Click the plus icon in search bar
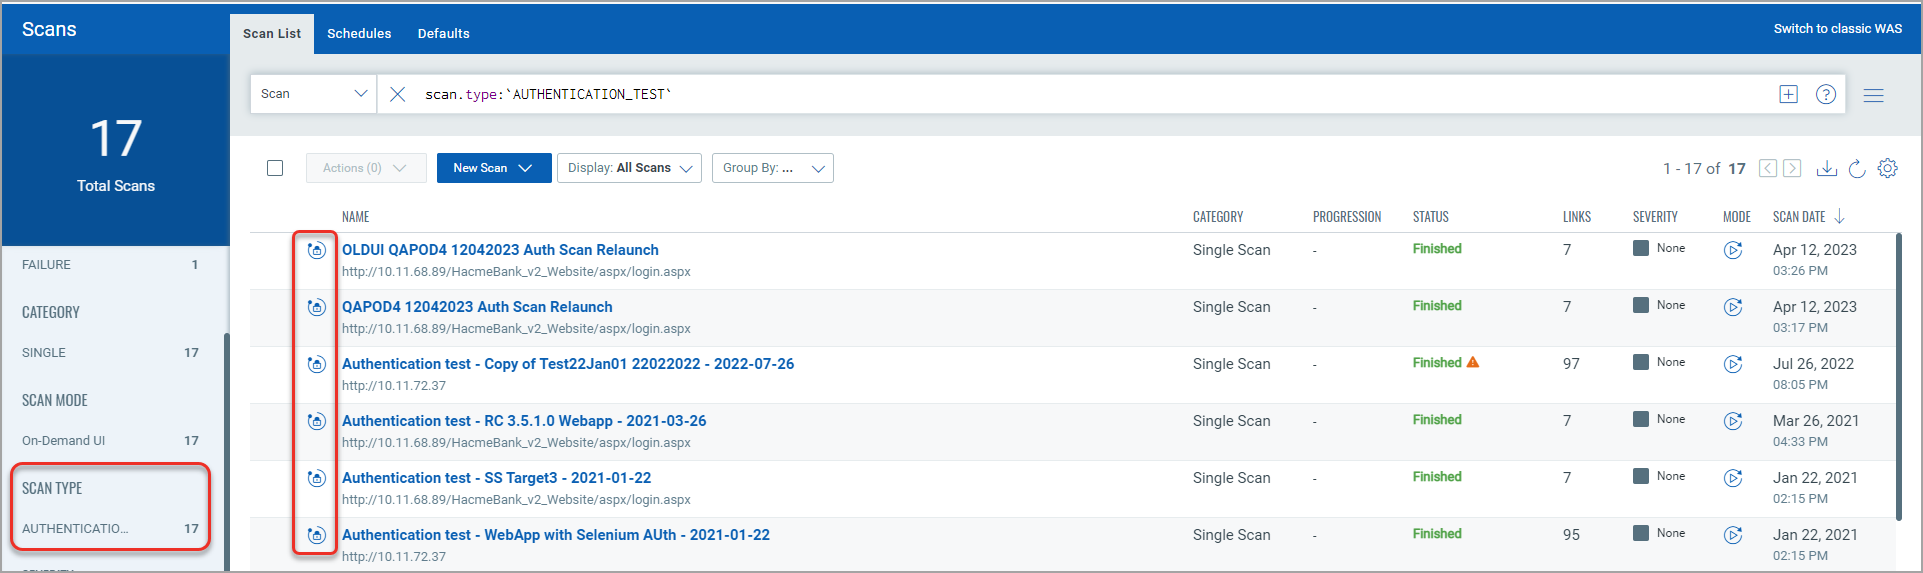 1788,94
